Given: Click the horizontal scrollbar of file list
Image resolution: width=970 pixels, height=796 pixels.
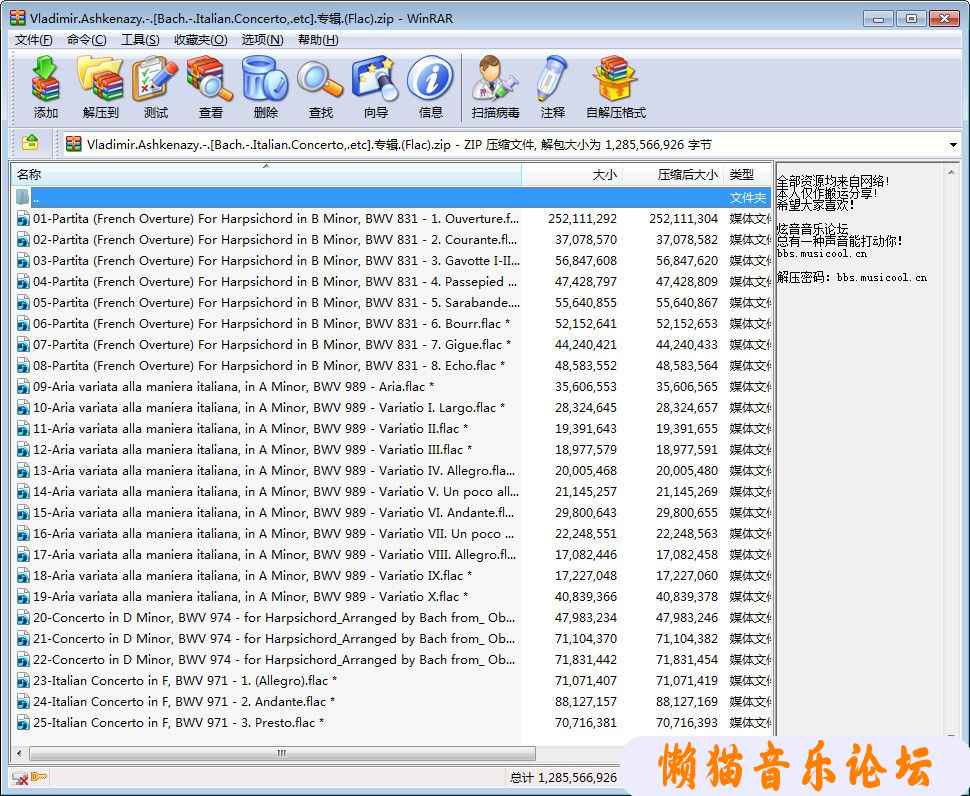Looking at the screenshot, I should point(280,752).
